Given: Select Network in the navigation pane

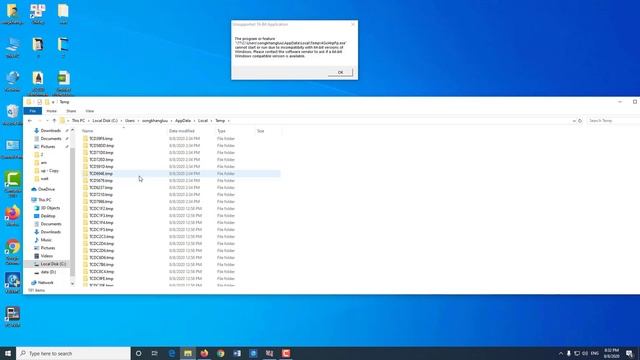Looking at the screenshot, I should click(45, 282).
